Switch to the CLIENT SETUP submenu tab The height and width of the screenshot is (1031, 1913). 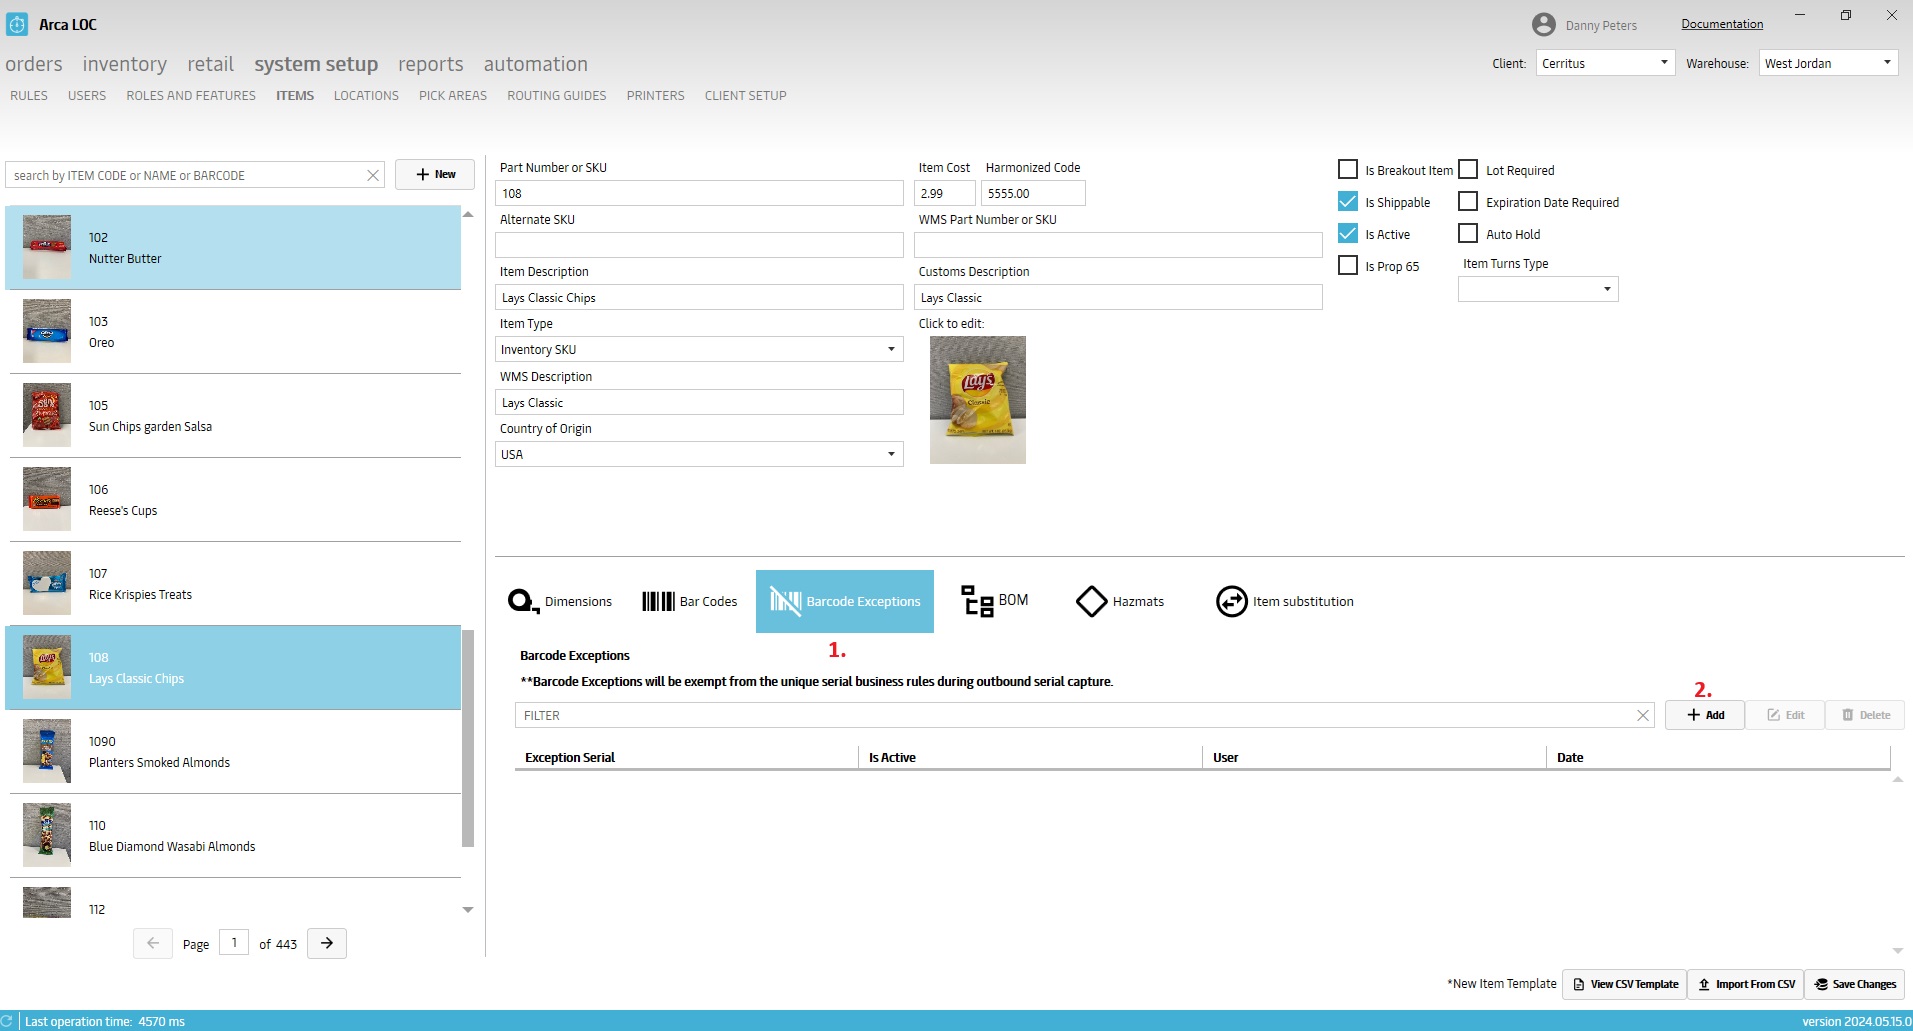coord(746,96)
